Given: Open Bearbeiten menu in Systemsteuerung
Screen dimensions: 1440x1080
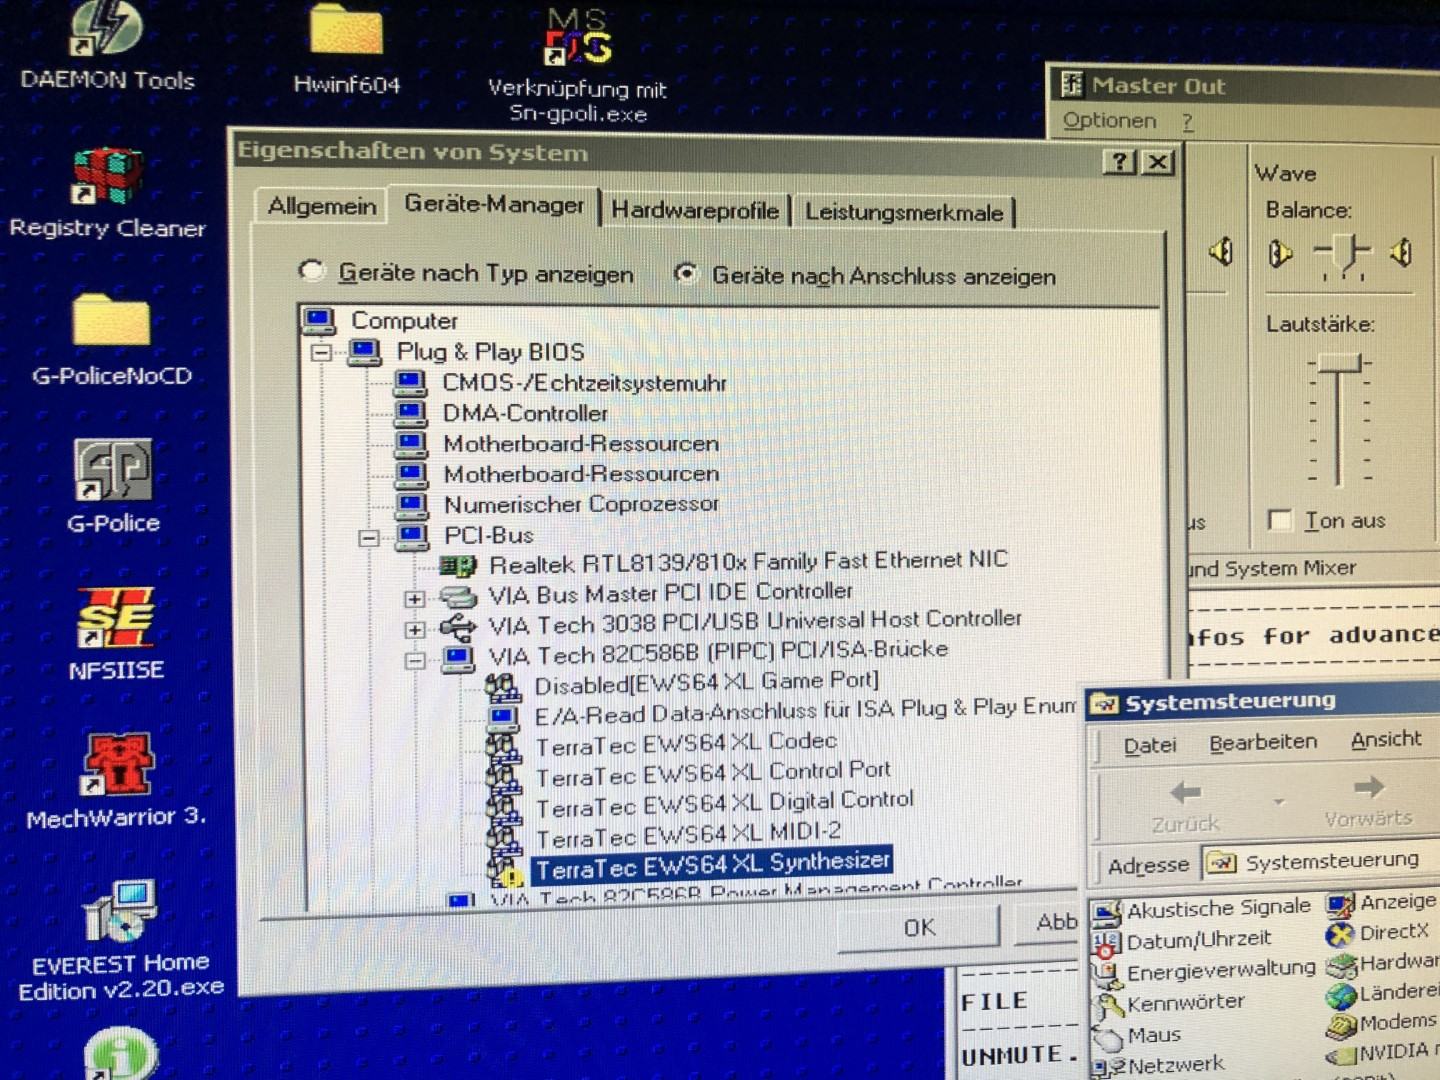Looking at the screenshot, I should tap(1263, 743).
